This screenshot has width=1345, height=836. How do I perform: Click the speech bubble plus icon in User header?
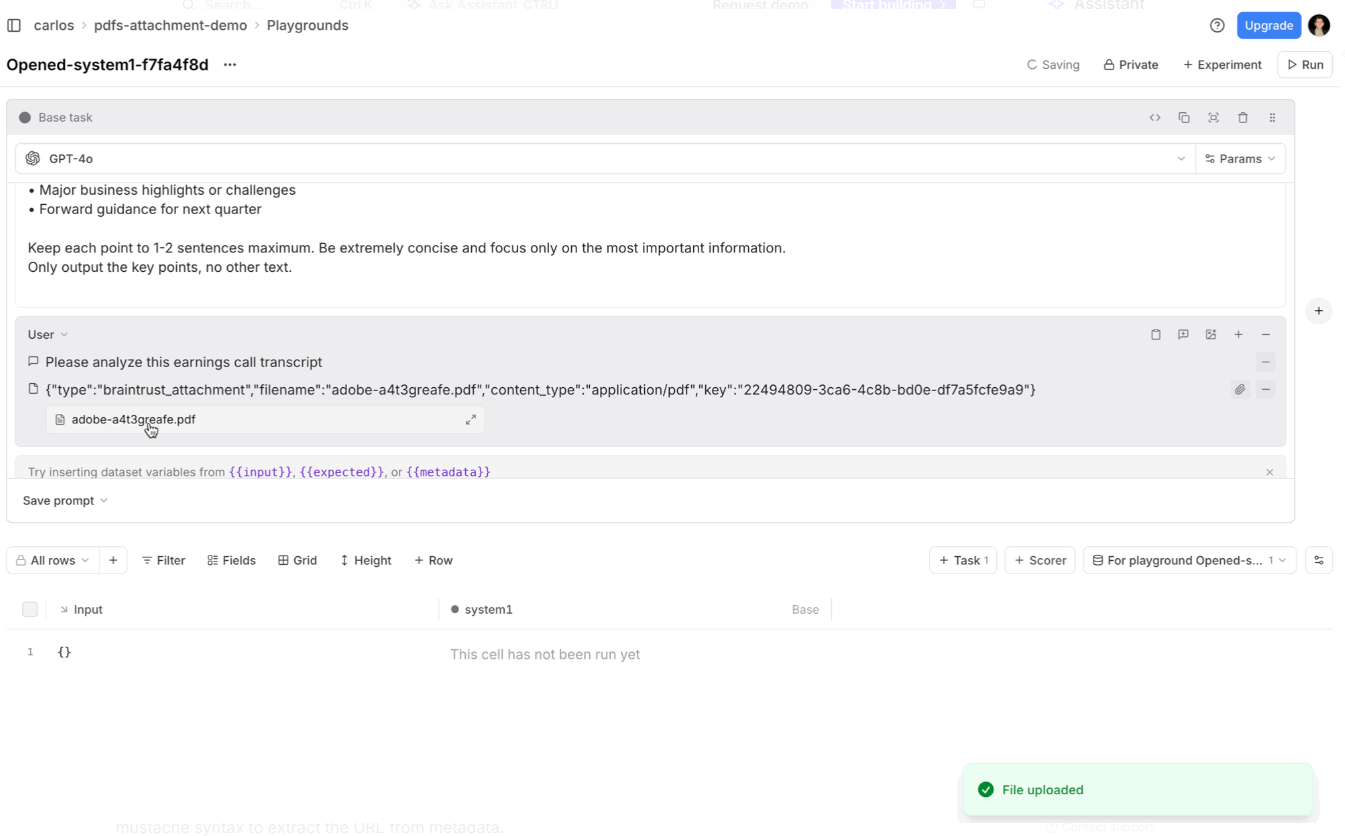(x=1183, y=335)
